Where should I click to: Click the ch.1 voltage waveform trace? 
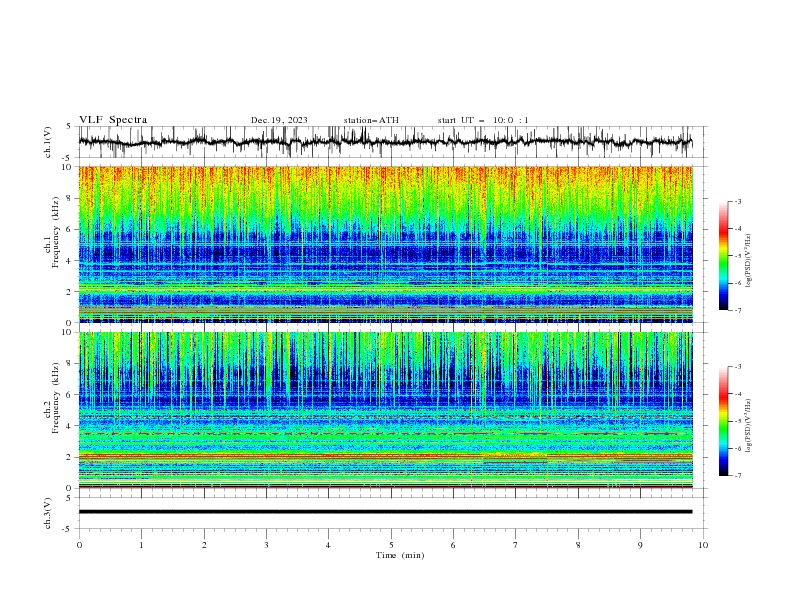click(385, 142)
